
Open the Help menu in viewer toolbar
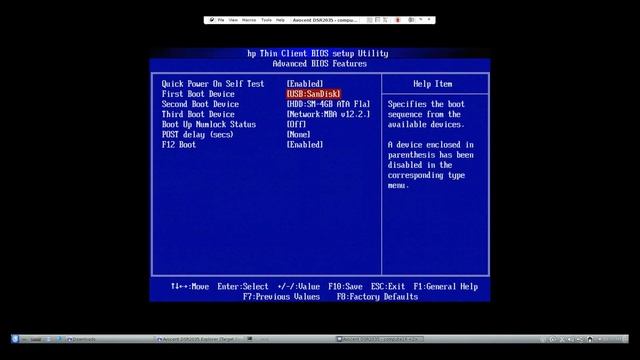pyautogui.click(x=280, y=20)
